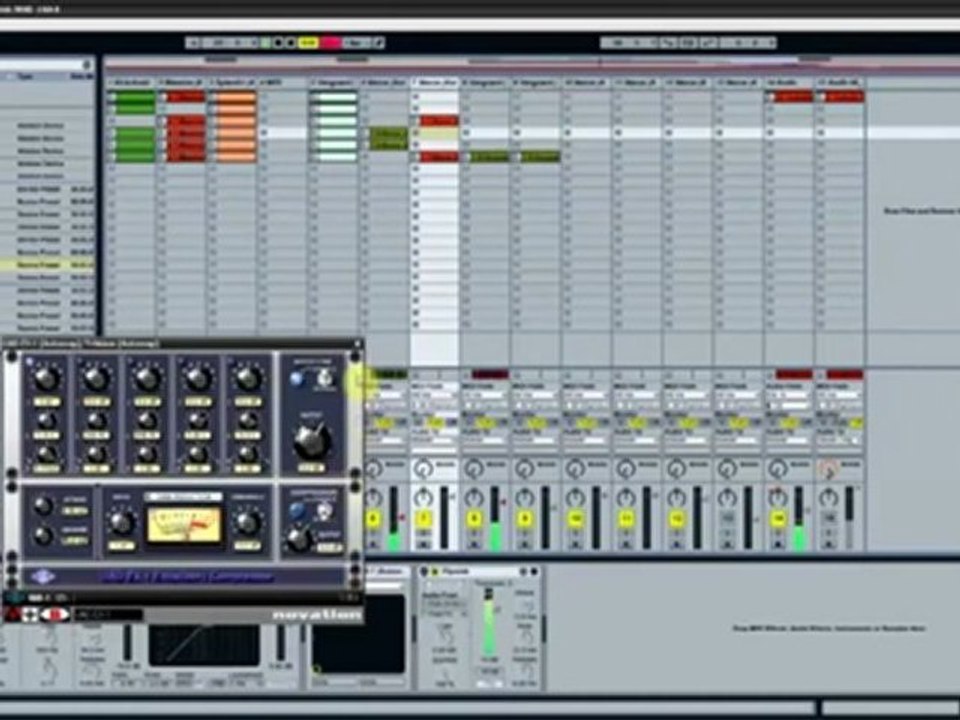Viewport: 960px width, 720px height.
Task: Click band 3 bottom-row EQ knob in plugin
Action: [147, 454]
